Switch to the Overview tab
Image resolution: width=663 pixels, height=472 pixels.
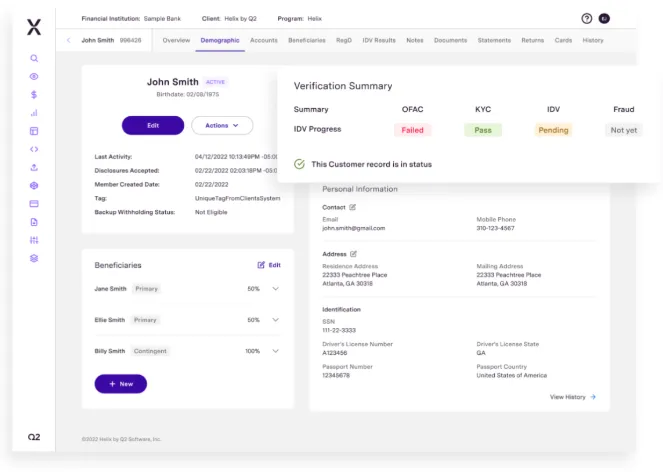point(176,40)
